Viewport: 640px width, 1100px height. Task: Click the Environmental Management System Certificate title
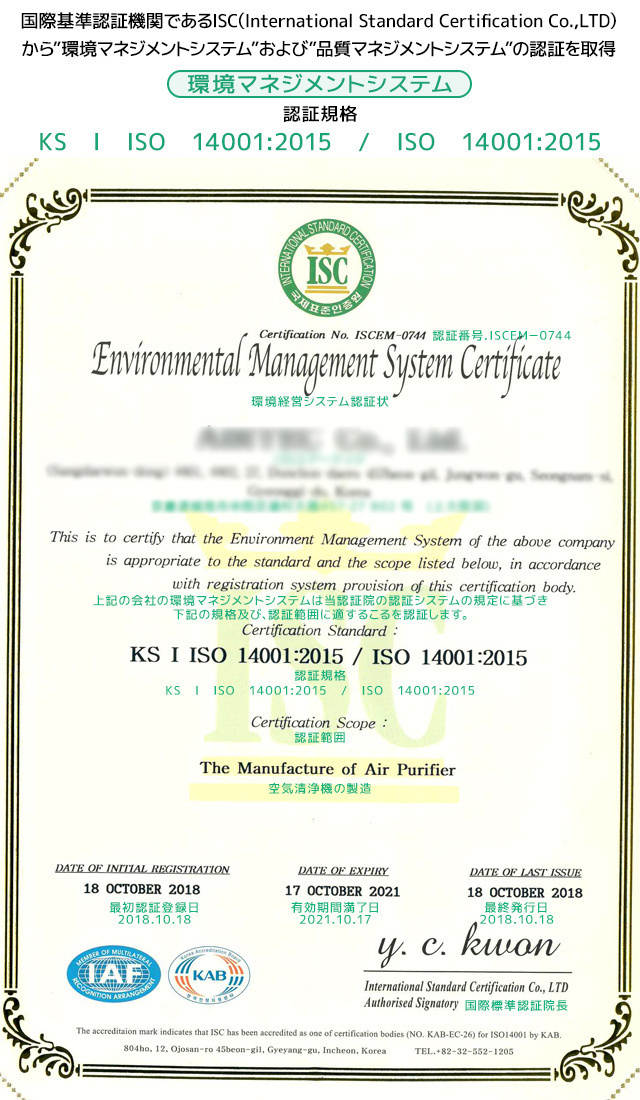326,363
